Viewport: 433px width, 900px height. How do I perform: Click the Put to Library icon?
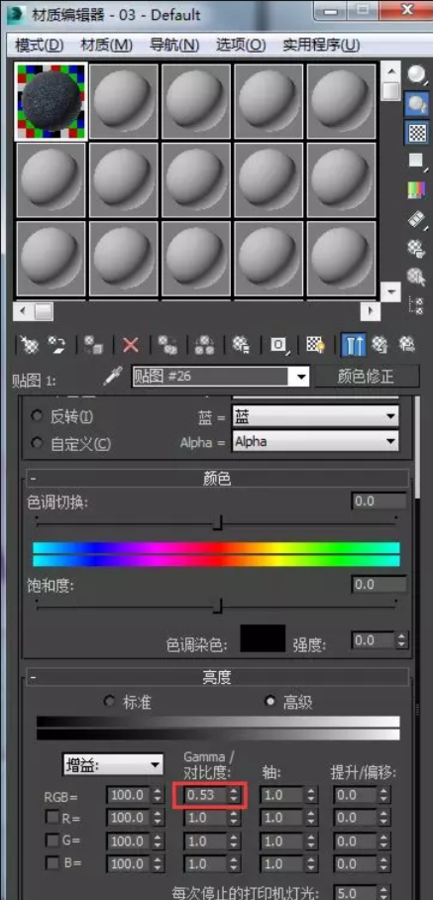click(x=241, y=344)
